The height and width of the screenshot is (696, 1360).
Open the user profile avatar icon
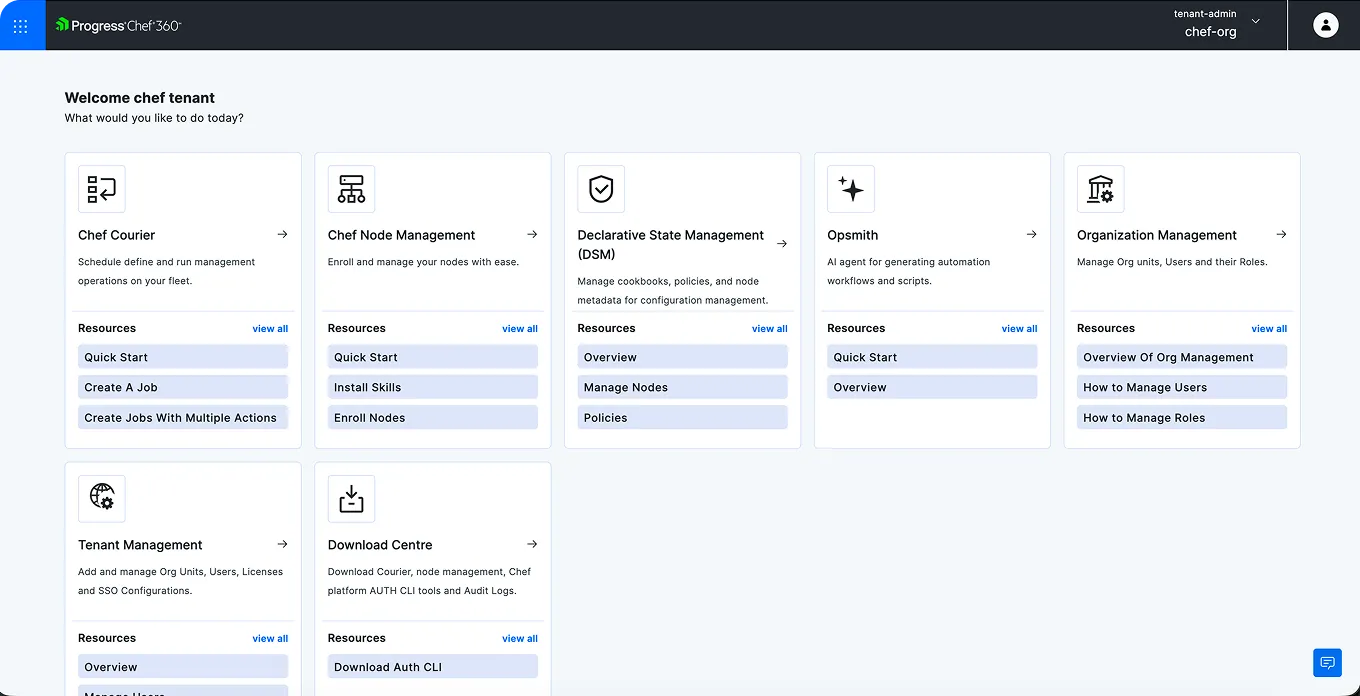pos(1325,25)
